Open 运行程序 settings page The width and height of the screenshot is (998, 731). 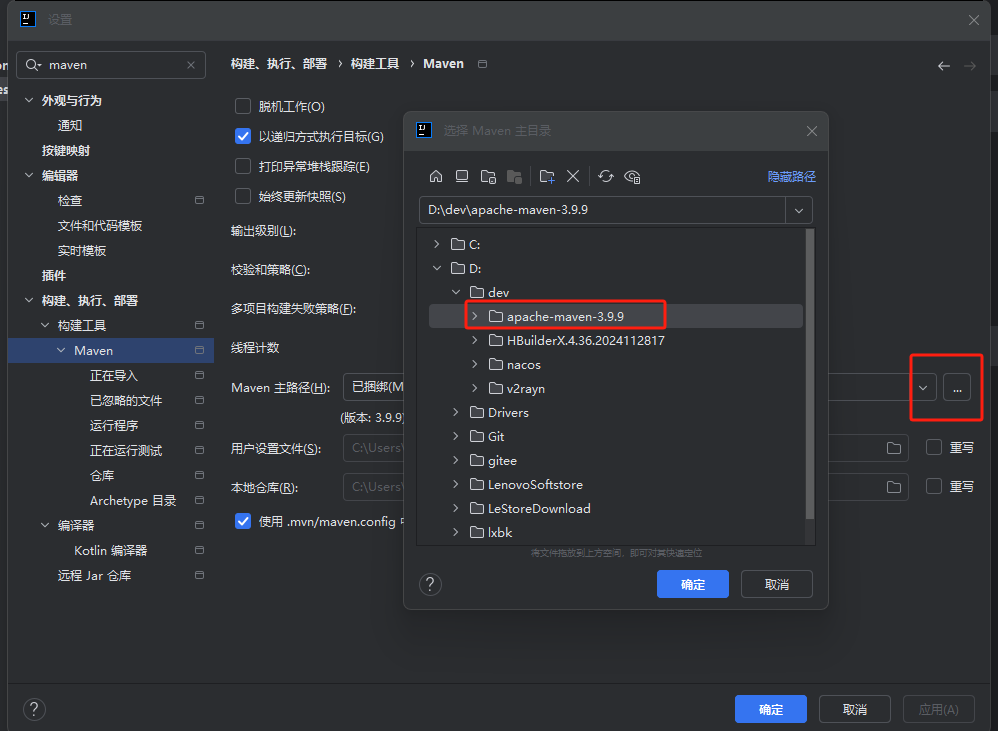point(112,425)
